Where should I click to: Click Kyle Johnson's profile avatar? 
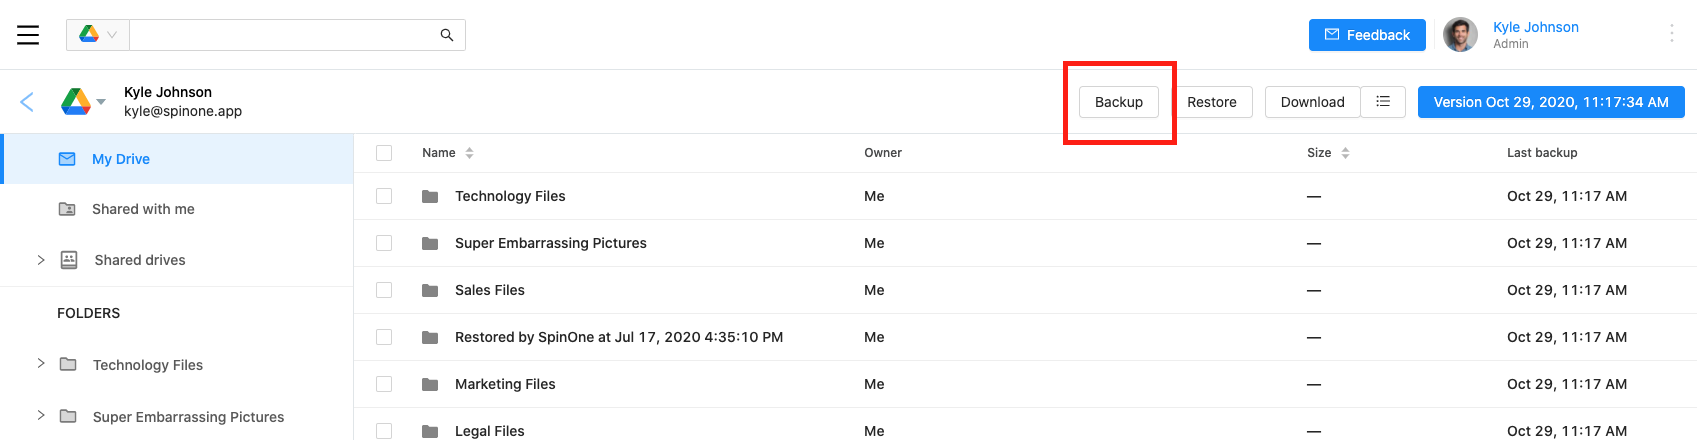(x=1460, y=35)
